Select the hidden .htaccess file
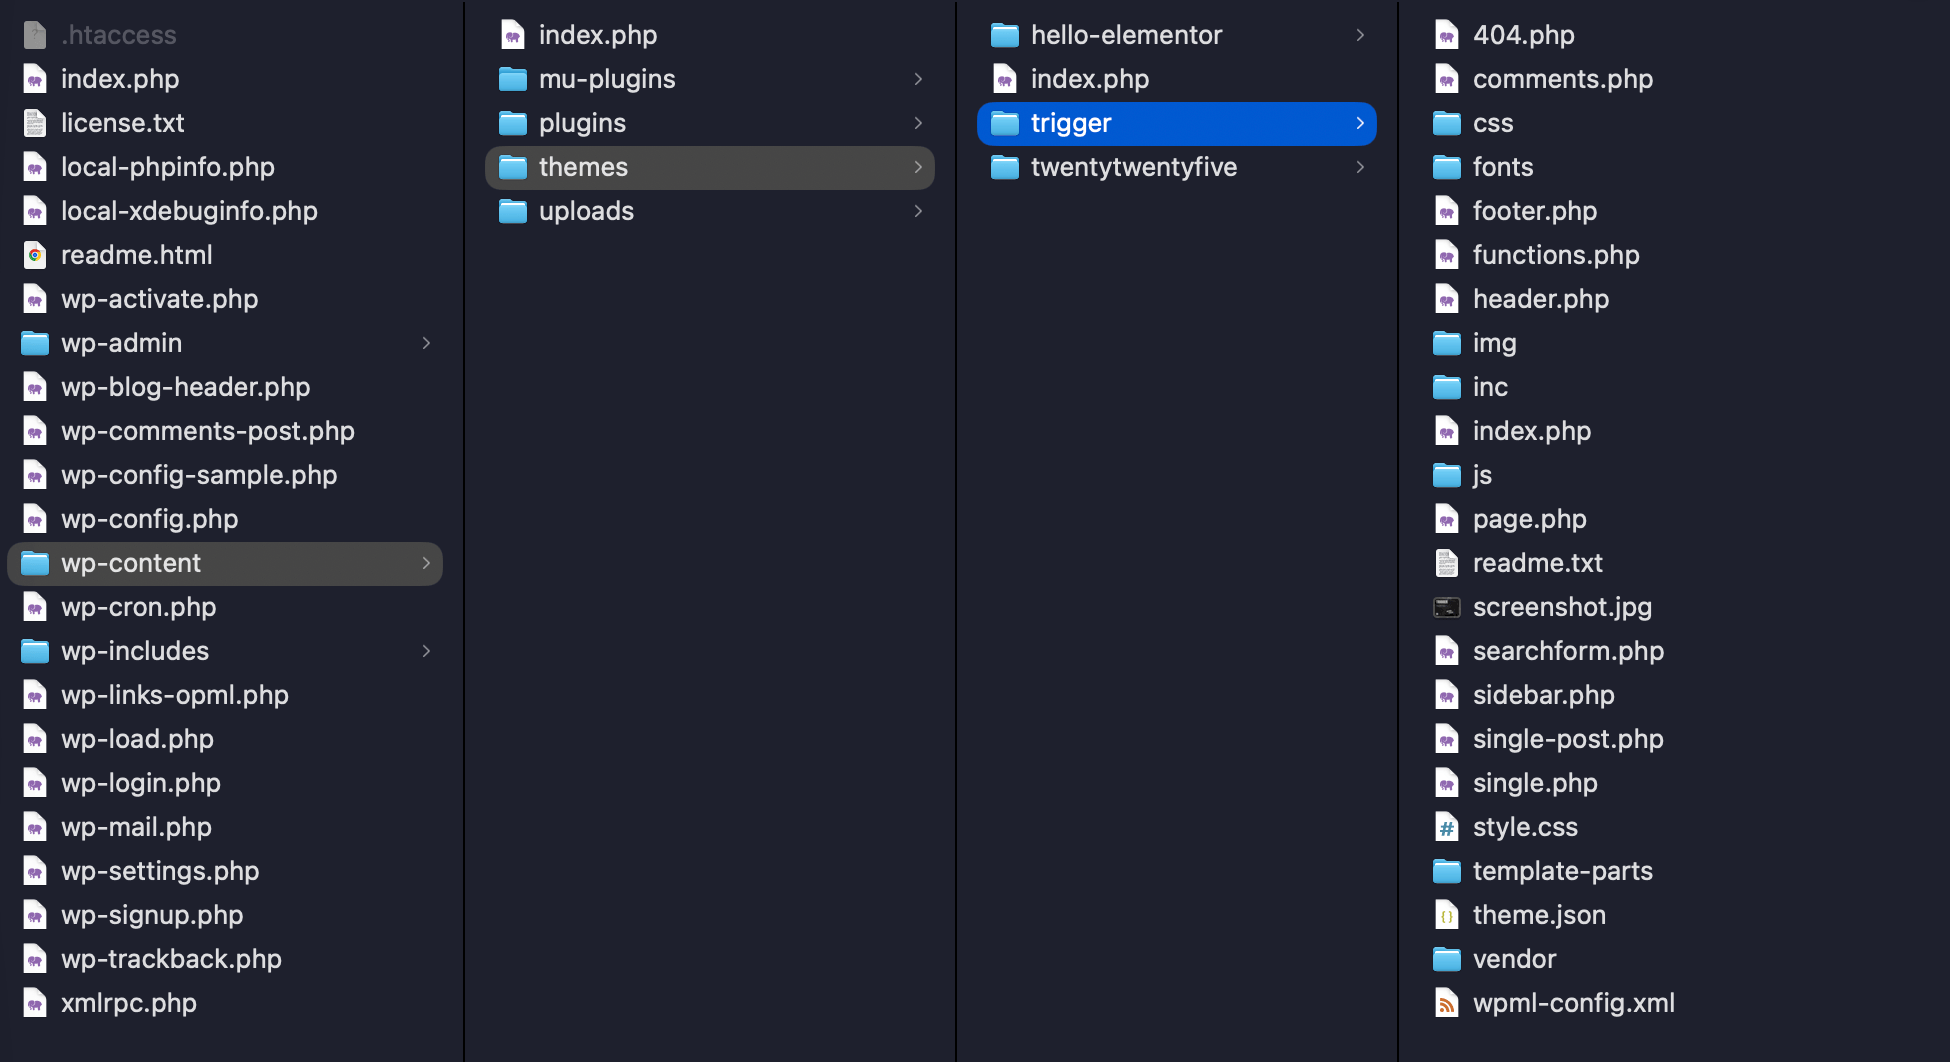 click(x=118, y=35)
